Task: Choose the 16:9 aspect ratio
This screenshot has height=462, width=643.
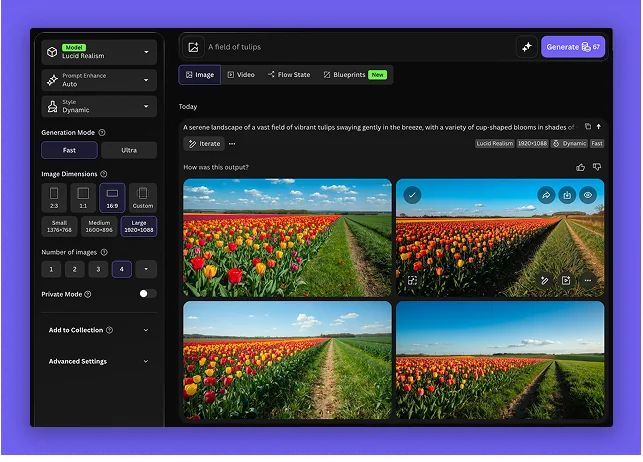Action: pos(112,198)
